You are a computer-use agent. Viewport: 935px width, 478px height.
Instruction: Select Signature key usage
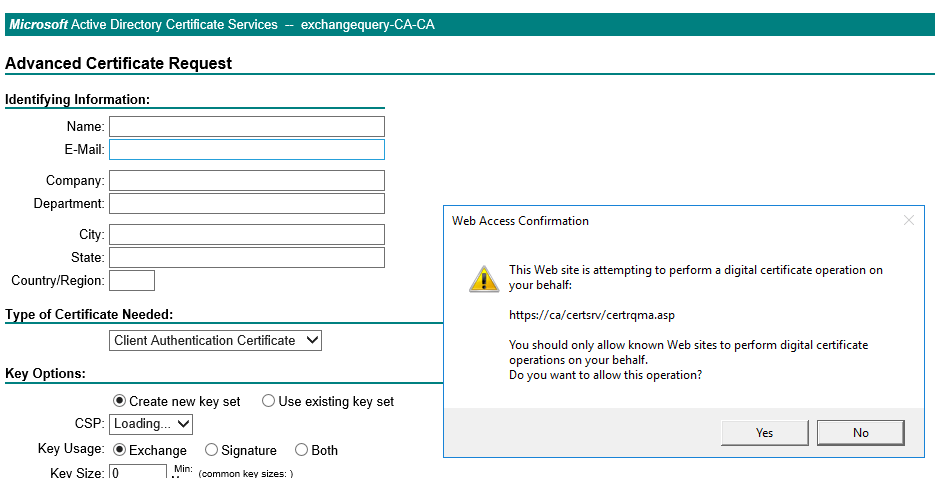[x=211, y=449]
